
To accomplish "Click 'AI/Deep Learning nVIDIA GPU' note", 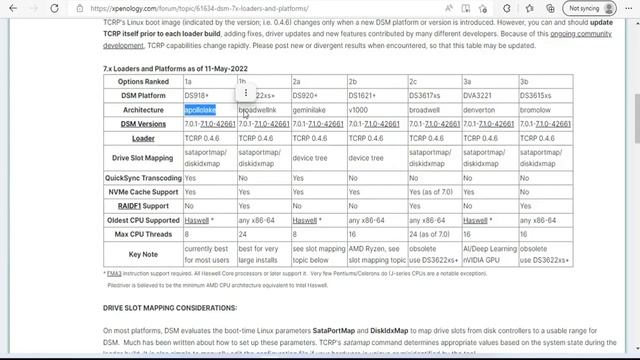I will 490,254.
